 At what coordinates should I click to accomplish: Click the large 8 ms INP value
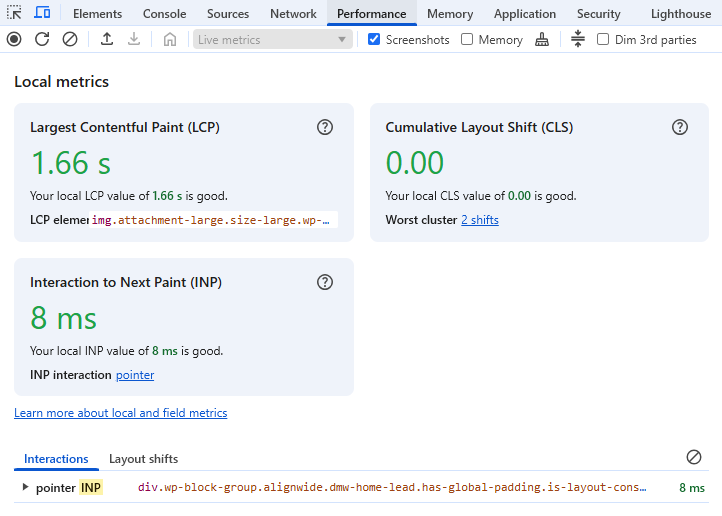(64, 318)
